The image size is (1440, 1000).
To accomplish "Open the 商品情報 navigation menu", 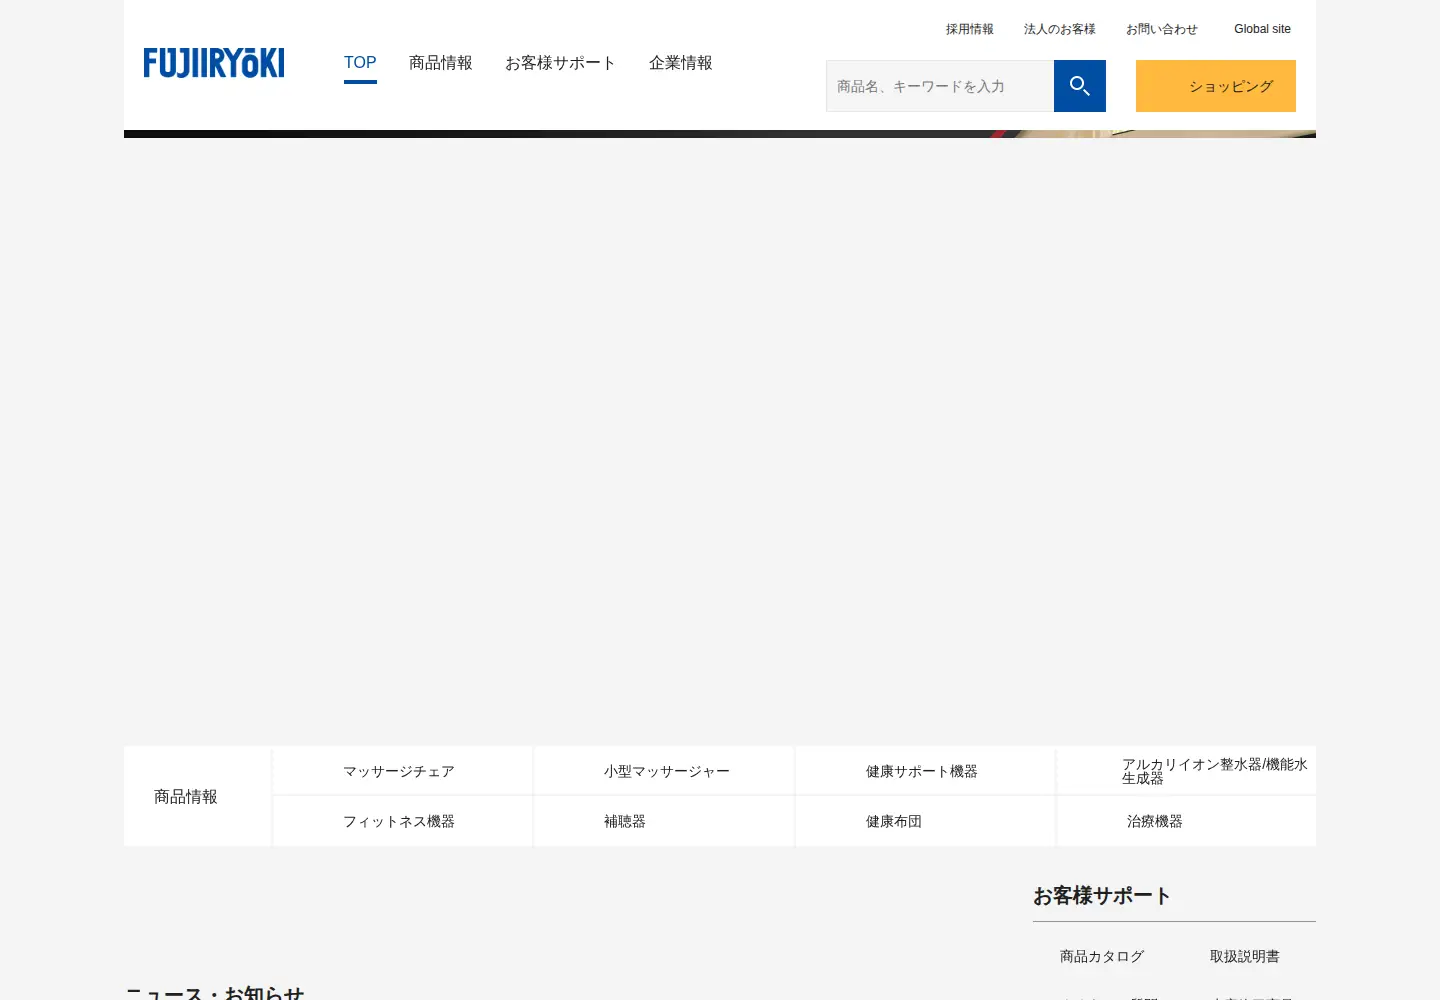I will click(441, 63).
